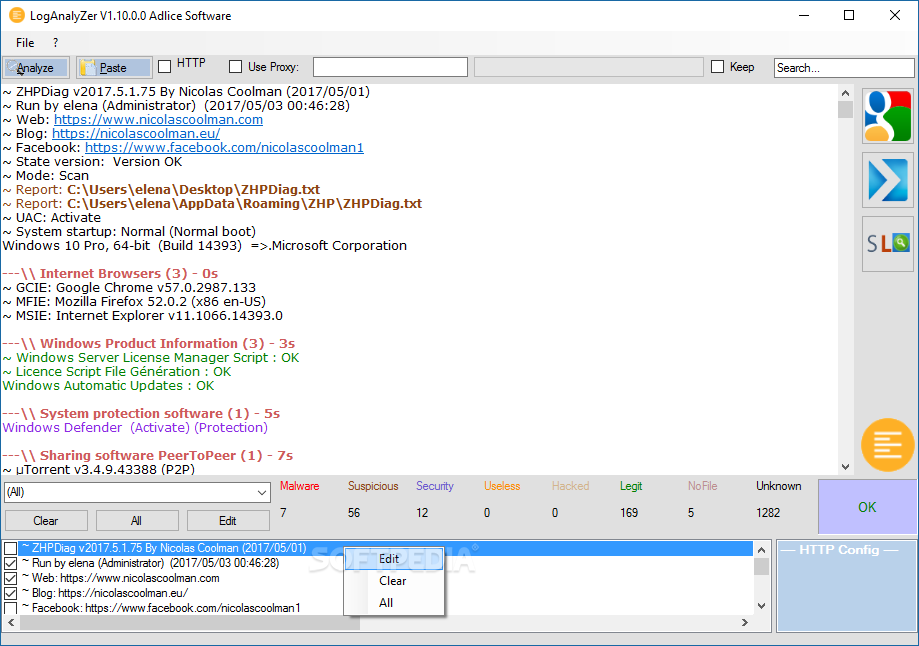Click the 'Windows Automatic Updates : OK' line

pyautogui.click(x=108, y=386)
